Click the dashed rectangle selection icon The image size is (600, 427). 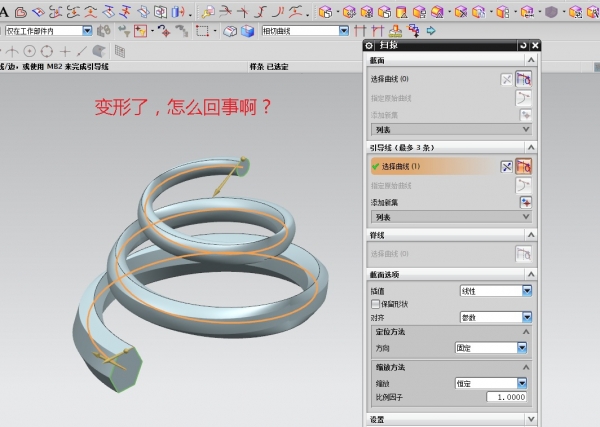[202, 31]
